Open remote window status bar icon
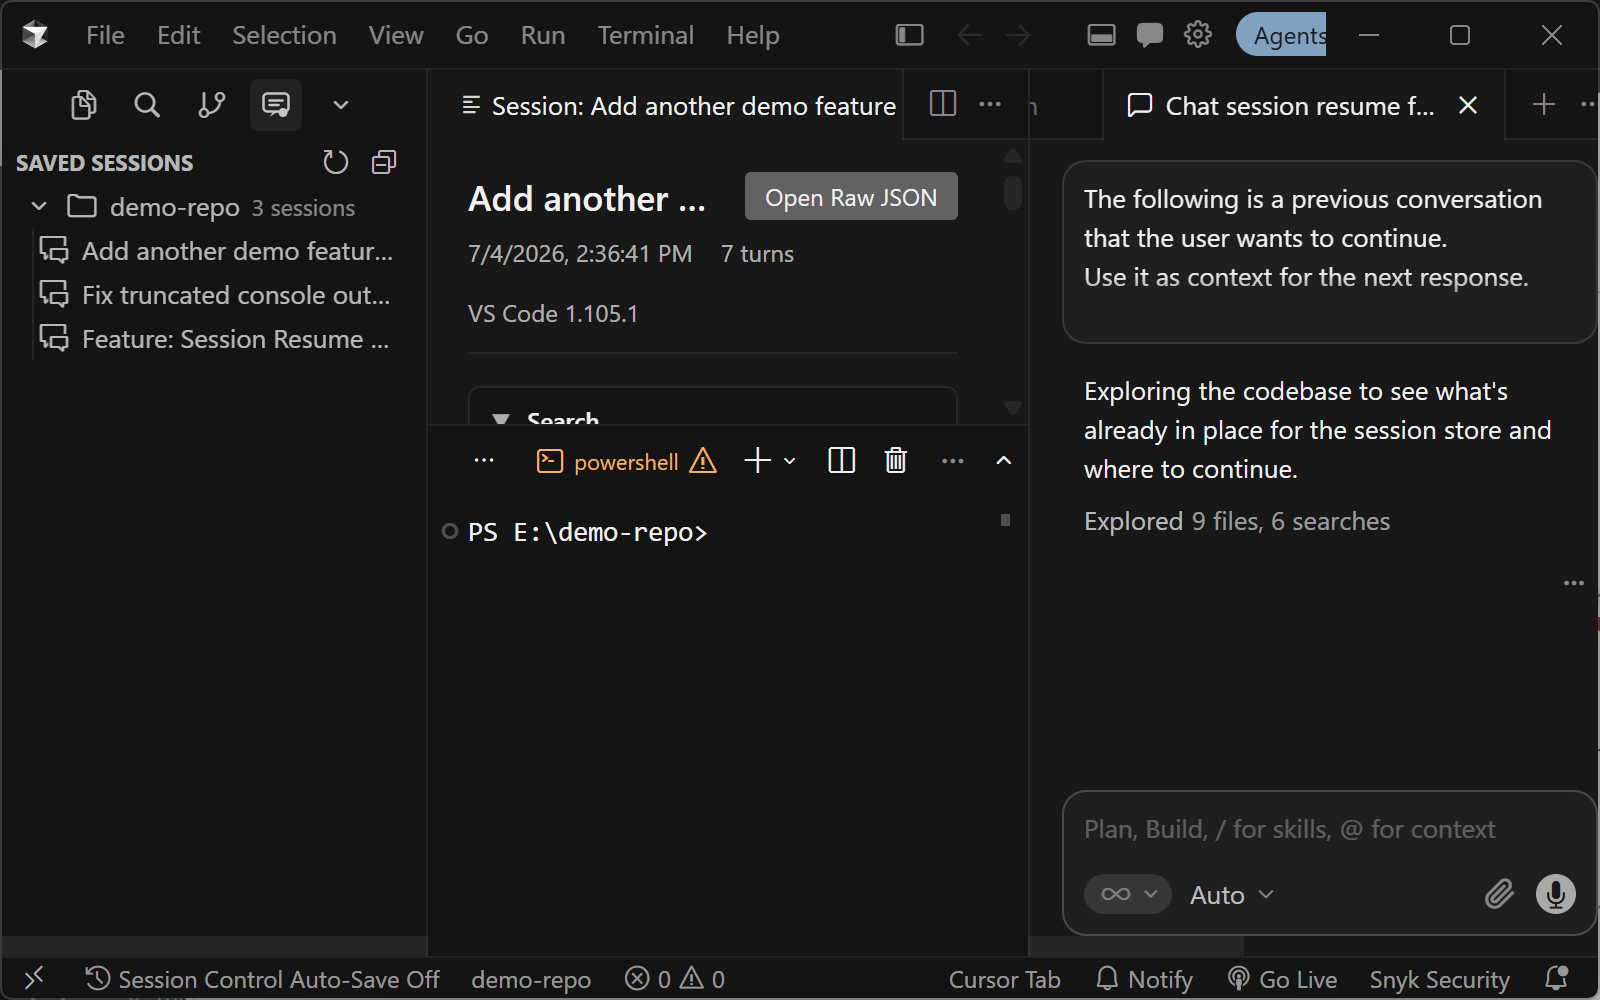The width and height of the screenshot is (1600, 1000). pyautogui.click(x=34, y=979)
